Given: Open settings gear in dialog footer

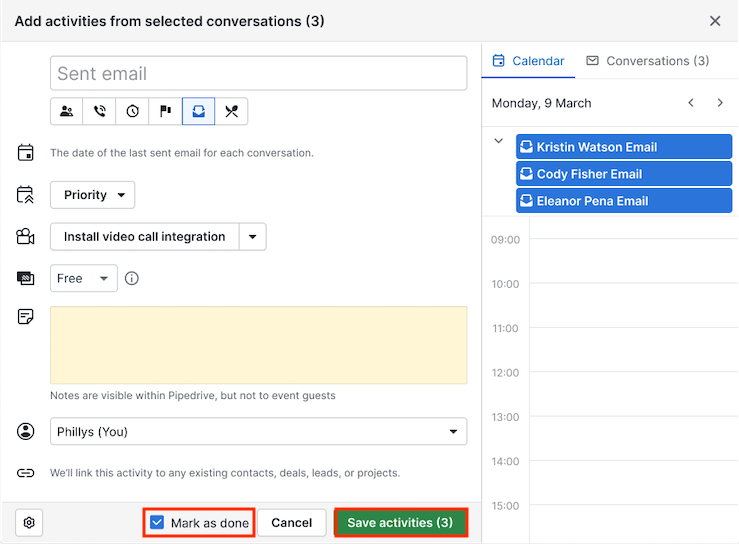Looking at the screenshot, I should coord(29,522).
